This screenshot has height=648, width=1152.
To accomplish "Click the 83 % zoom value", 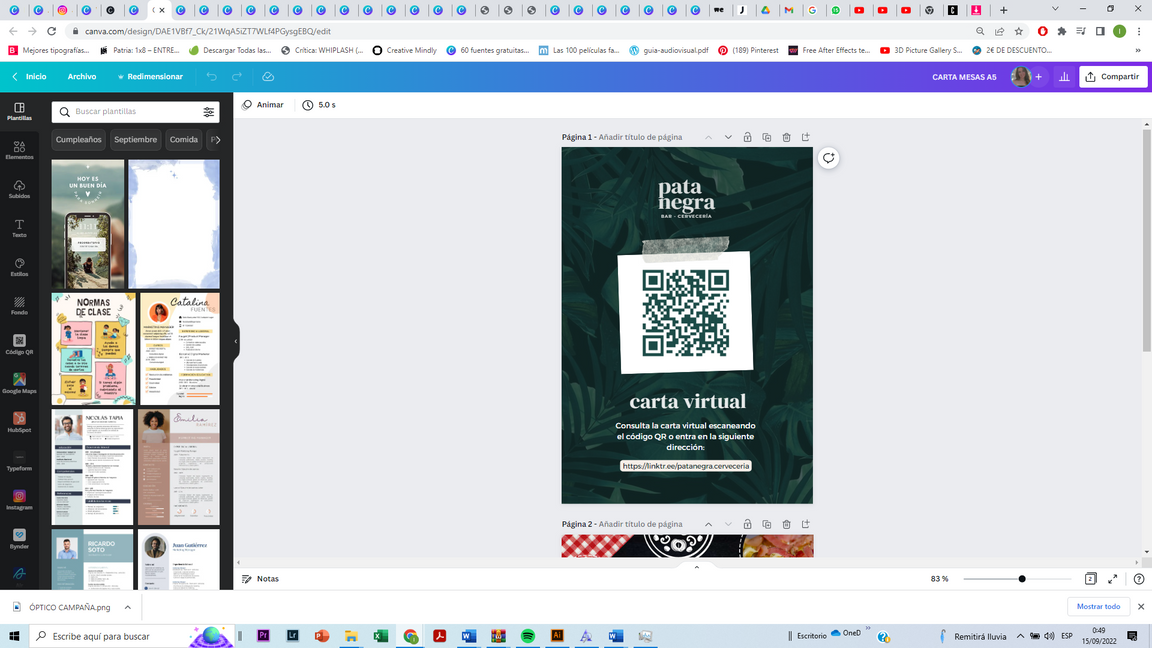I will pos(939,579).
